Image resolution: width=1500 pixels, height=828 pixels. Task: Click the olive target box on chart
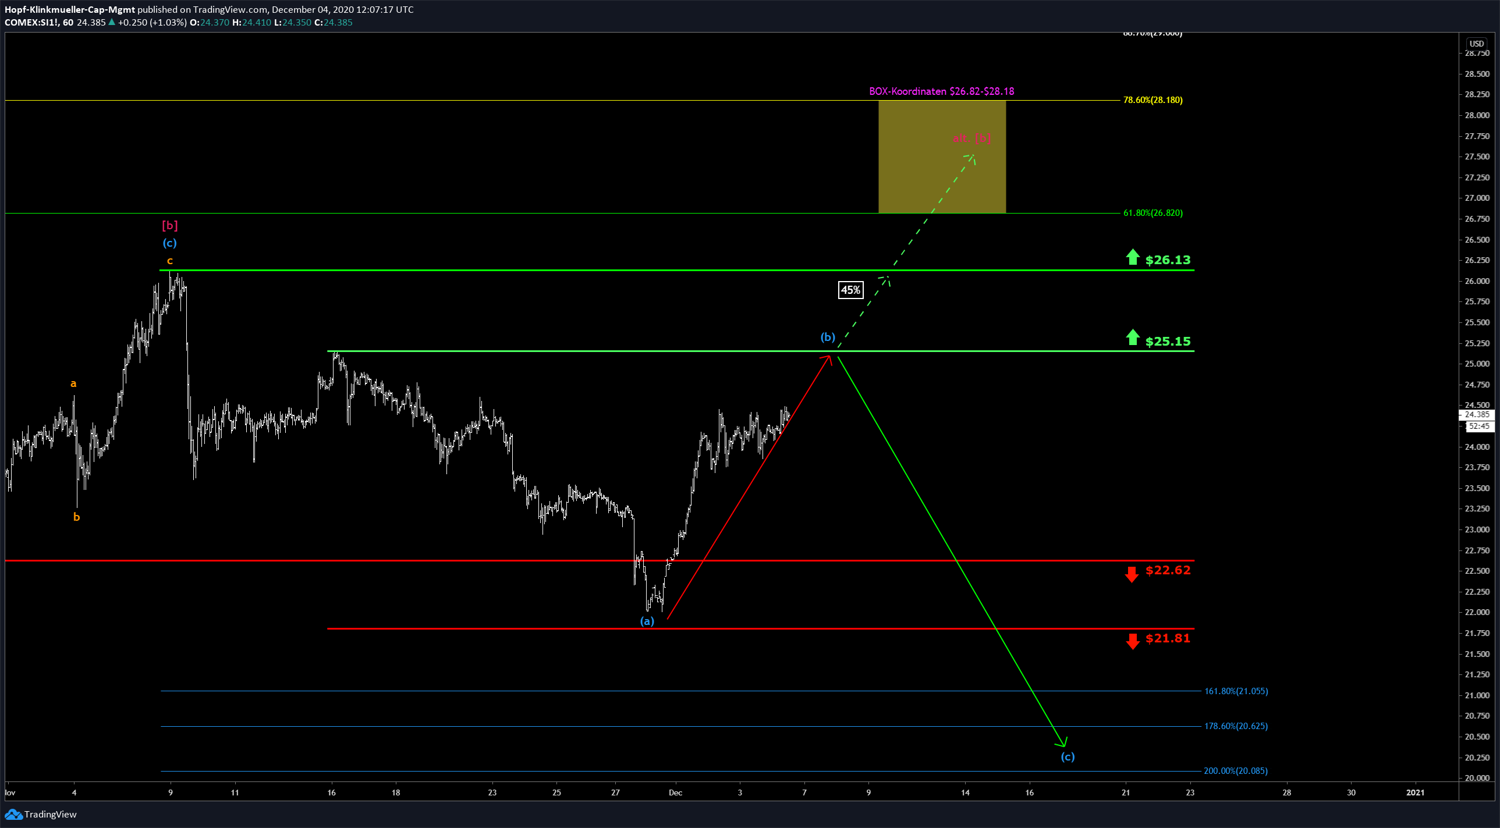tap(942, 157)
